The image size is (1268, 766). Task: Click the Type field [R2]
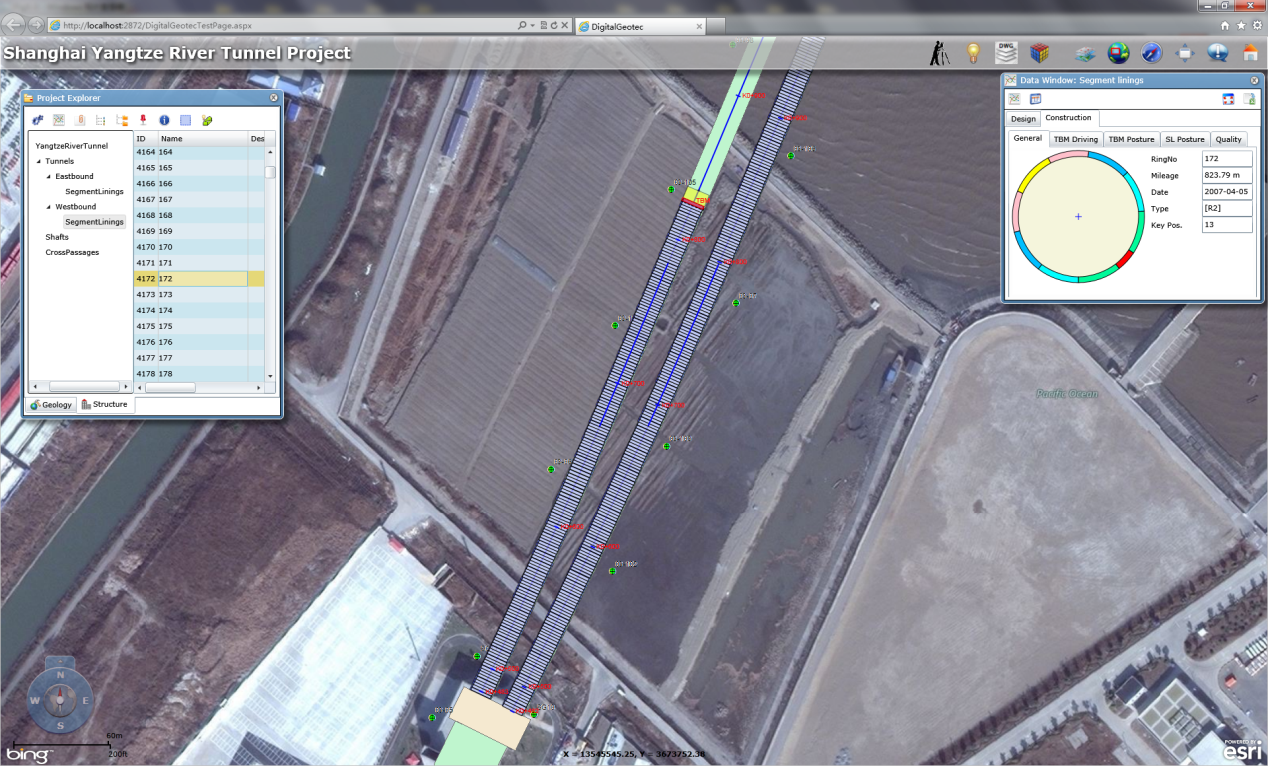[x=1227, y=208]
